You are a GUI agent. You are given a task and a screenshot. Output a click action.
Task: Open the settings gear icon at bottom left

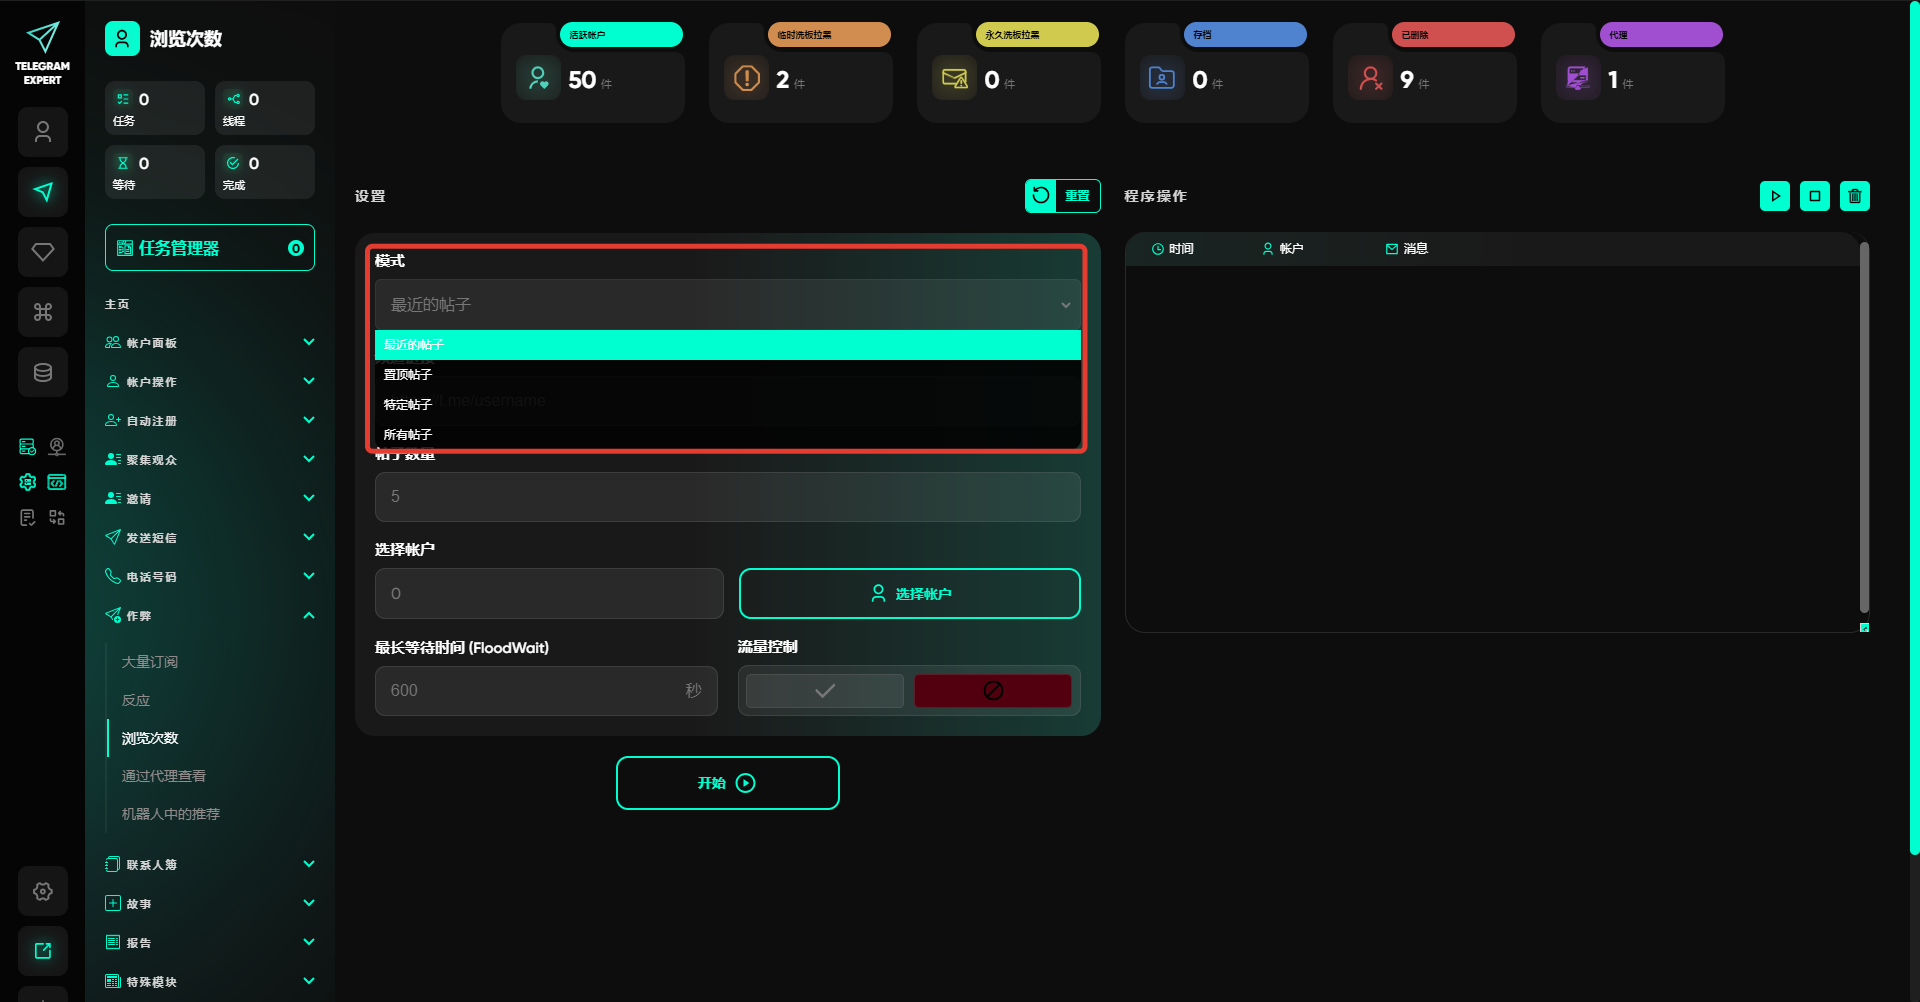(43, 891)
